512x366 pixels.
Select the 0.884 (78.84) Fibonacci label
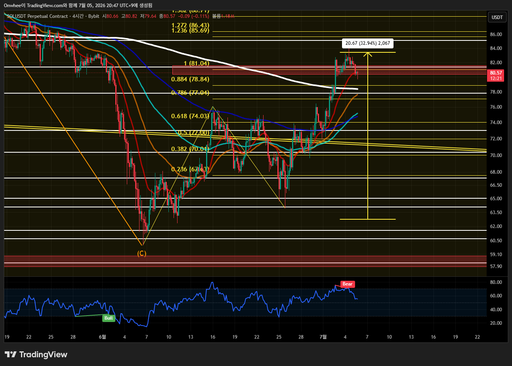(190, 79)
